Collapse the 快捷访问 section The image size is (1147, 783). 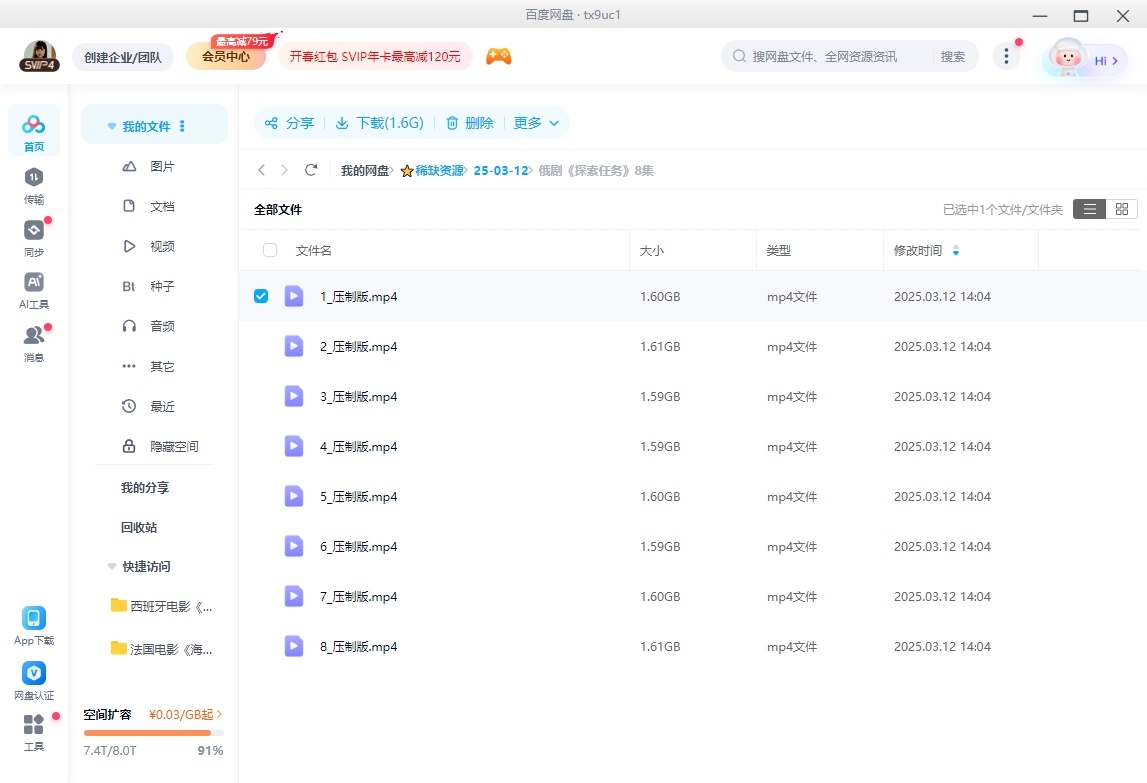(111, 567)
